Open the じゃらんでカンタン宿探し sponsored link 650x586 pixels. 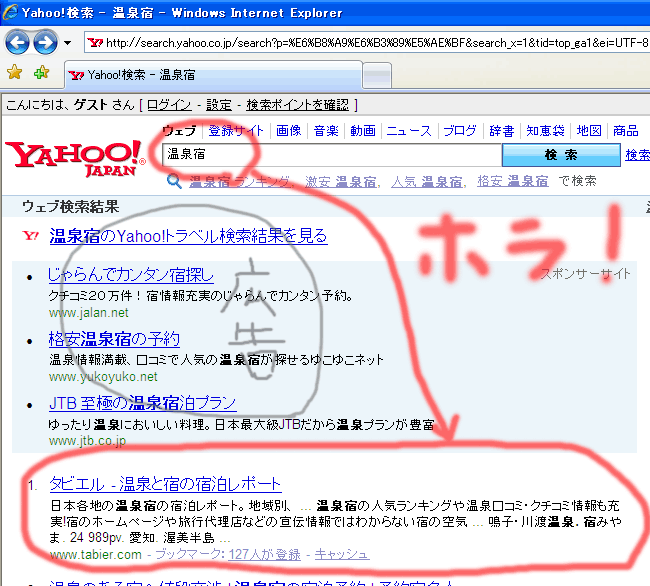tap(131, 275)
